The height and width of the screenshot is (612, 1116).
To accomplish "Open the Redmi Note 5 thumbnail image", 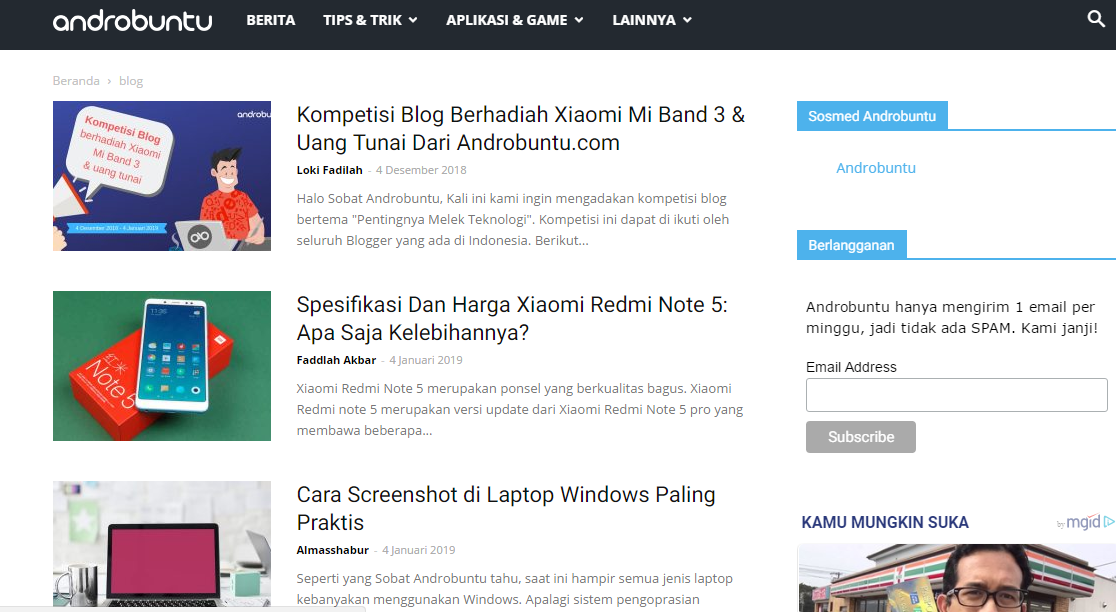I will [162, 366].
